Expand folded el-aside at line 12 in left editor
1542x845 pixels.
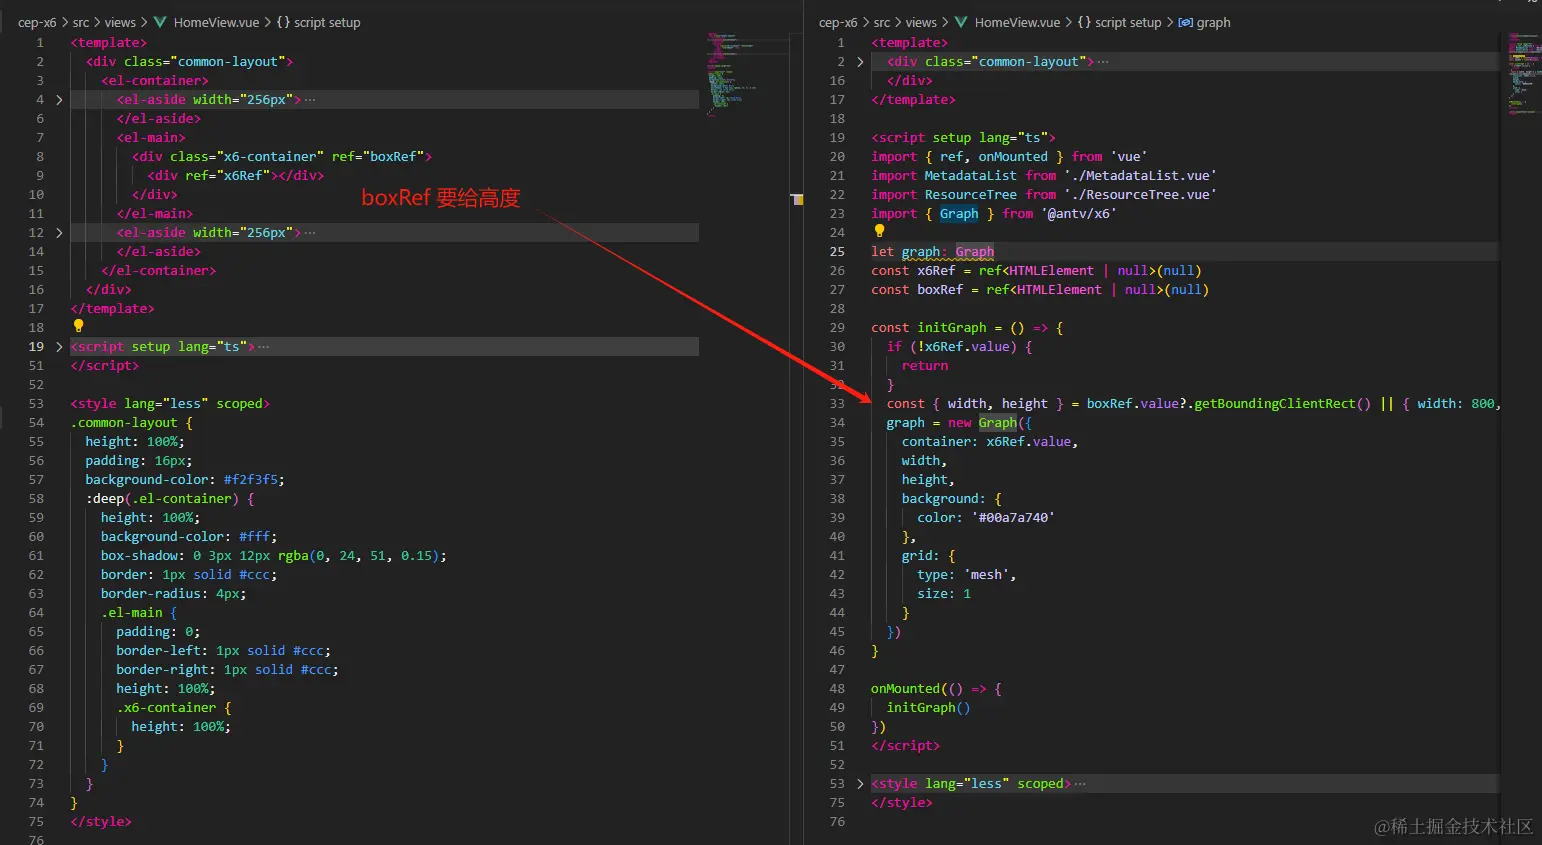click(59, 233)
